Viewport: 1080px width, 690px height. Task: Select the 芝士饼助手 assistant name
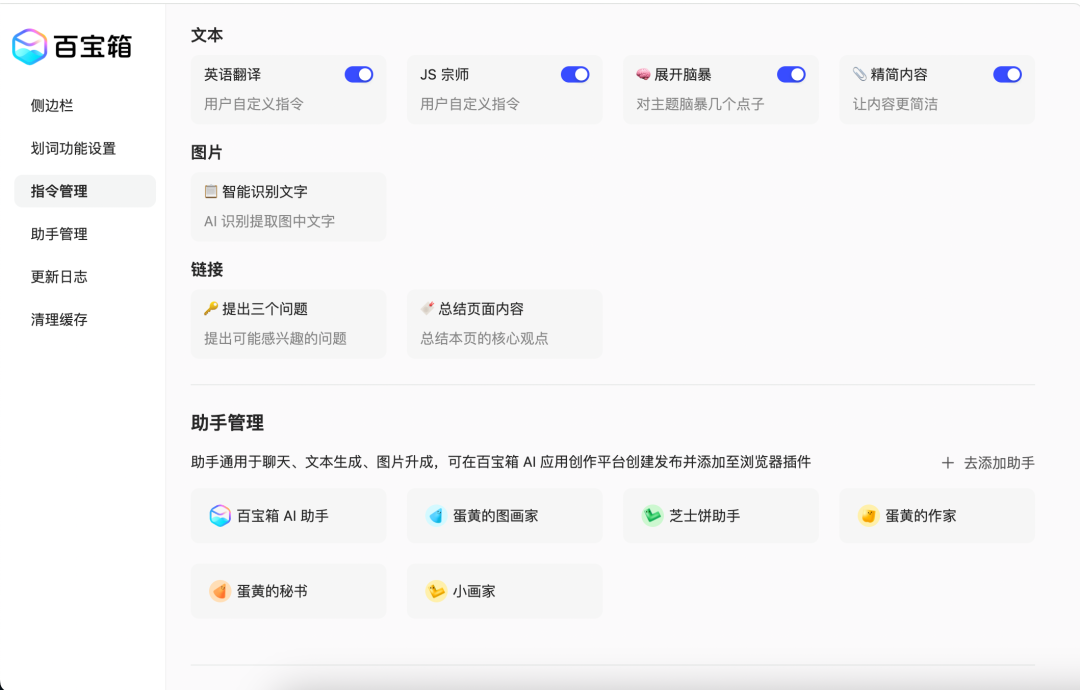(x=705, y=516)
